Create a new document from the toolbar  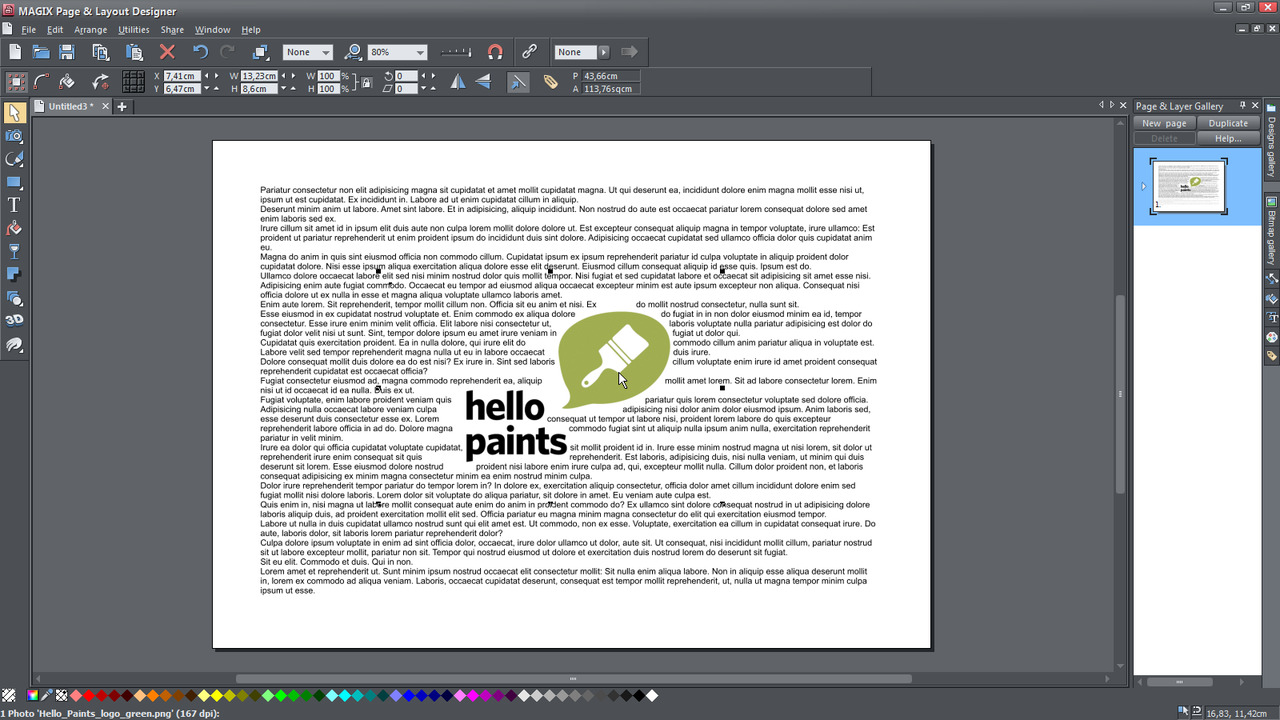click(15, 52)
